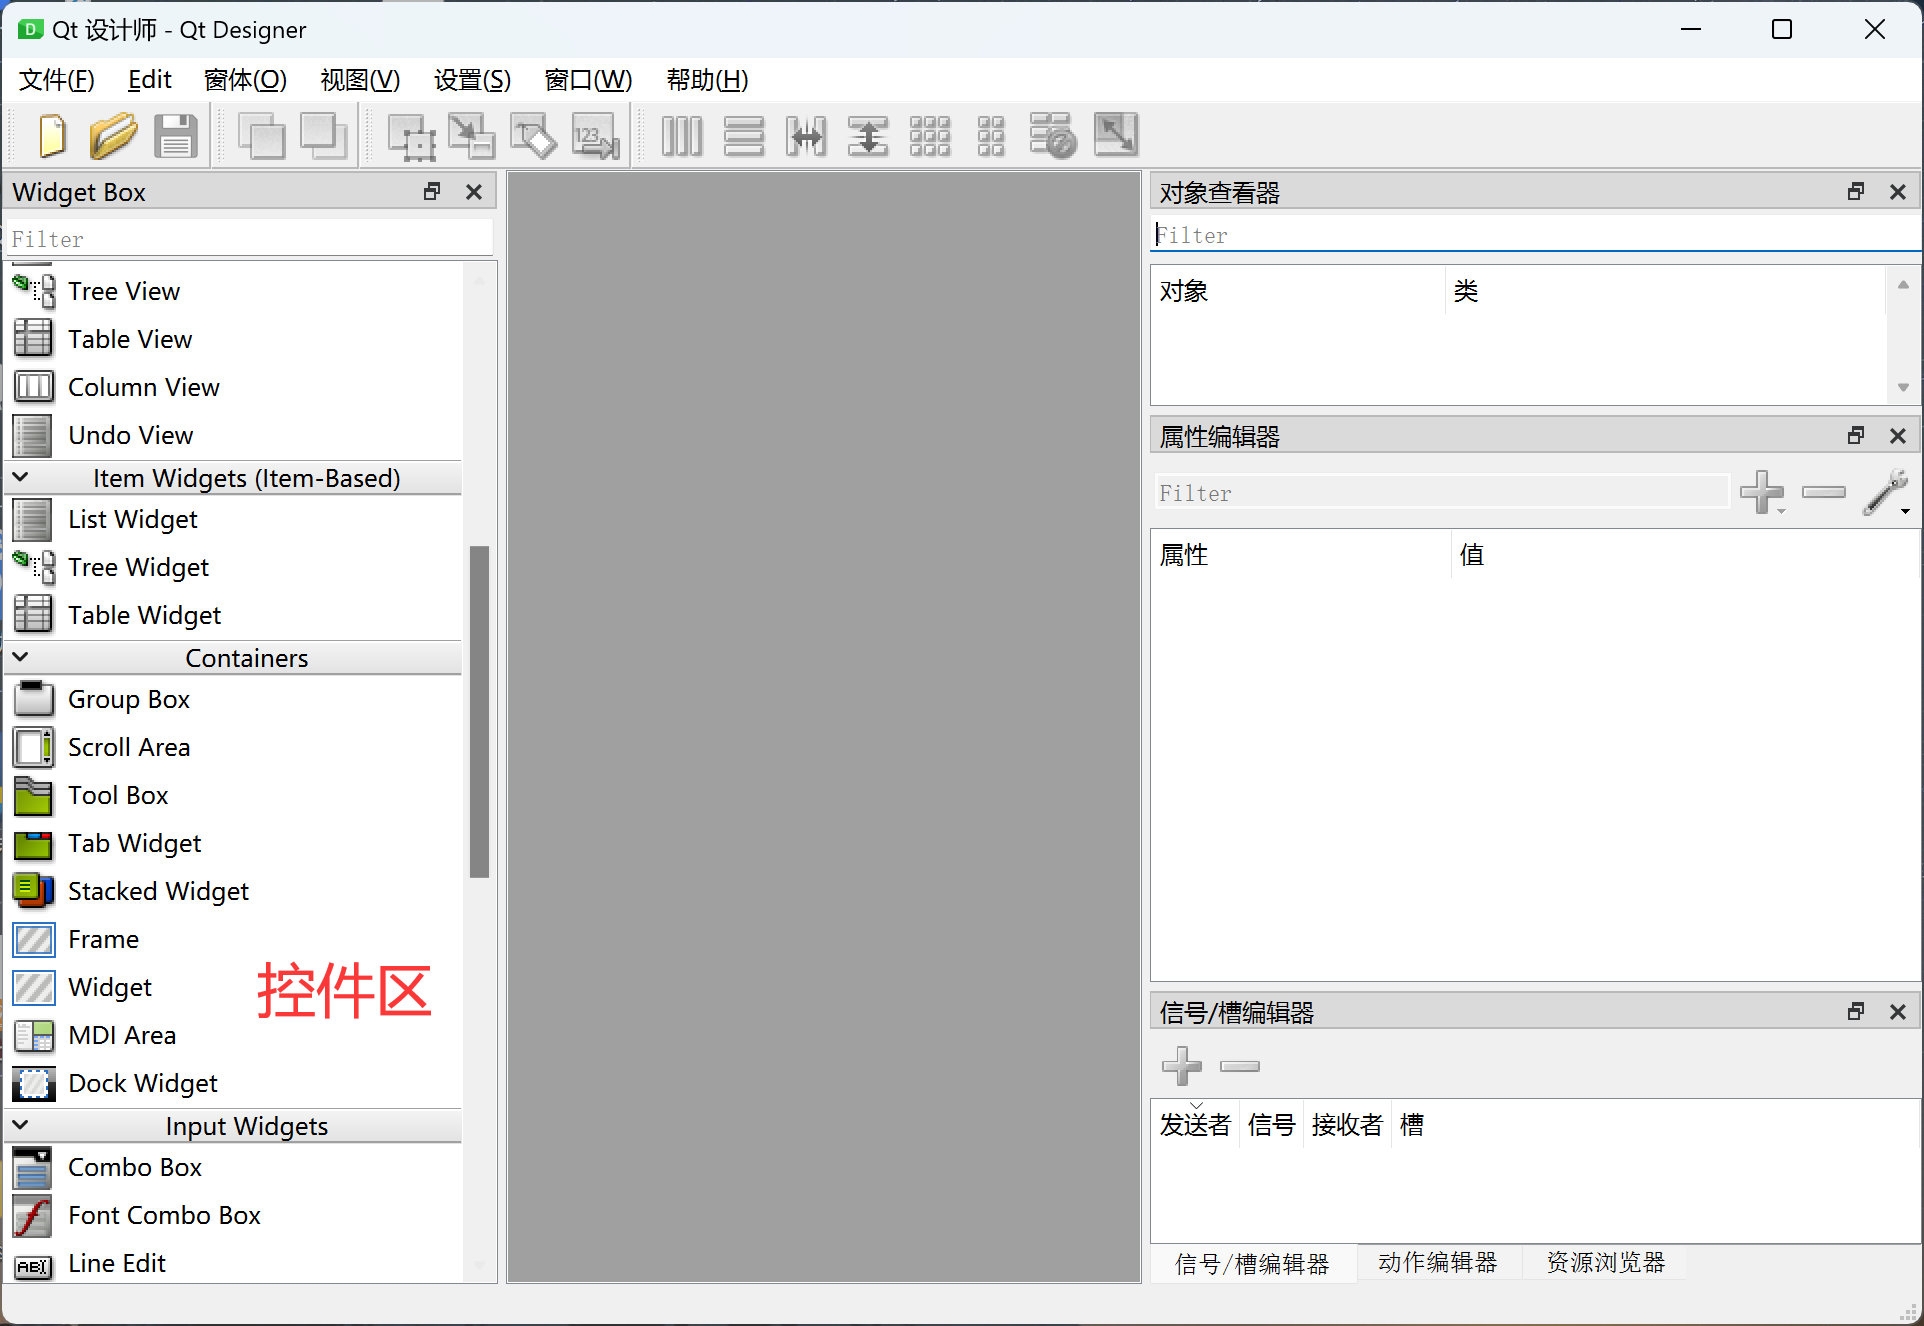The width and height of the screenshot is (1924, 1326).
Task: Click the open file toolbar icon
Action: (114, 135)
